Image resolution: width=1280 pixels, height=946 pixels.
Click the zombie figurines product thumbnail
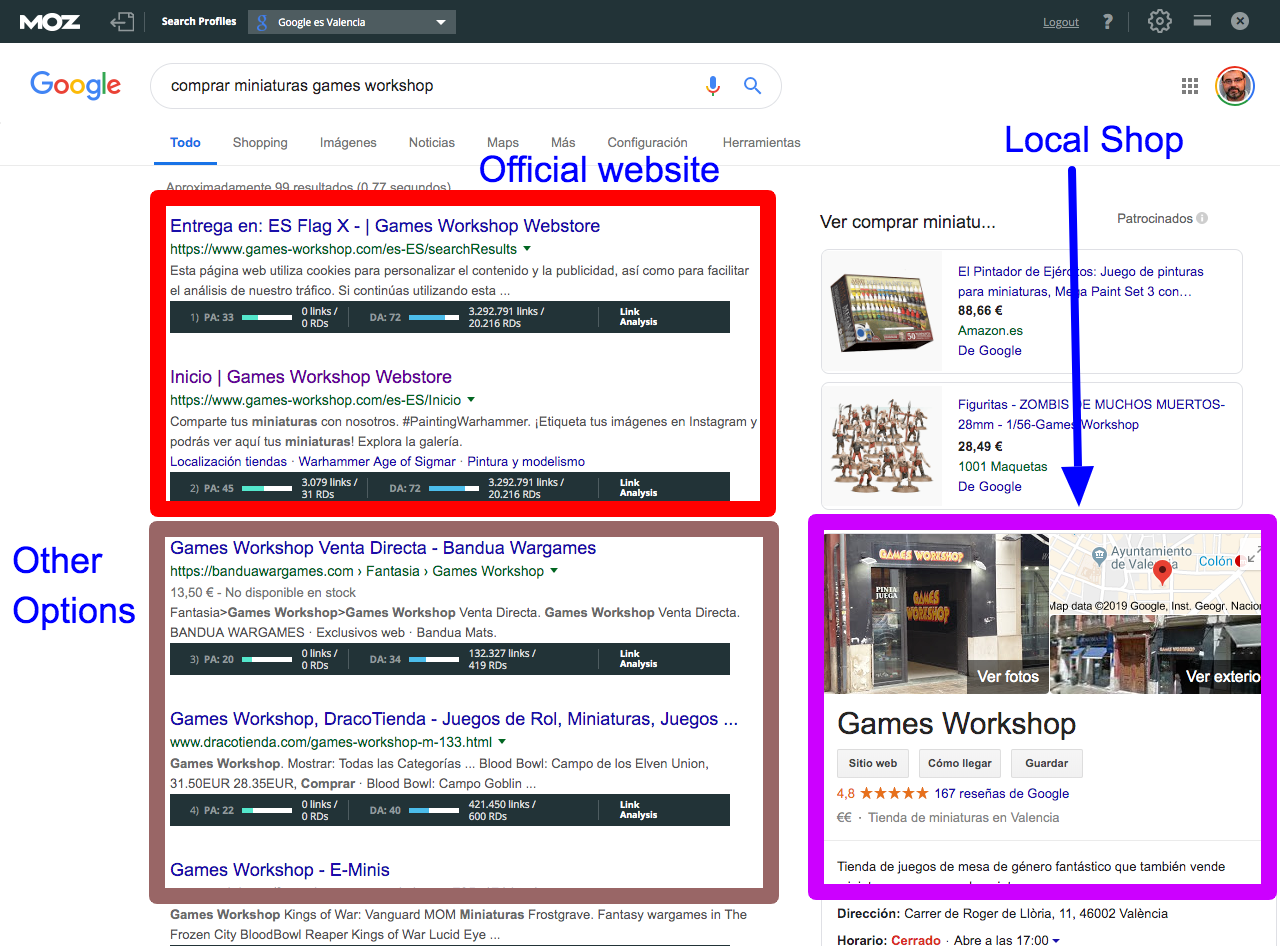pos(881,444)
